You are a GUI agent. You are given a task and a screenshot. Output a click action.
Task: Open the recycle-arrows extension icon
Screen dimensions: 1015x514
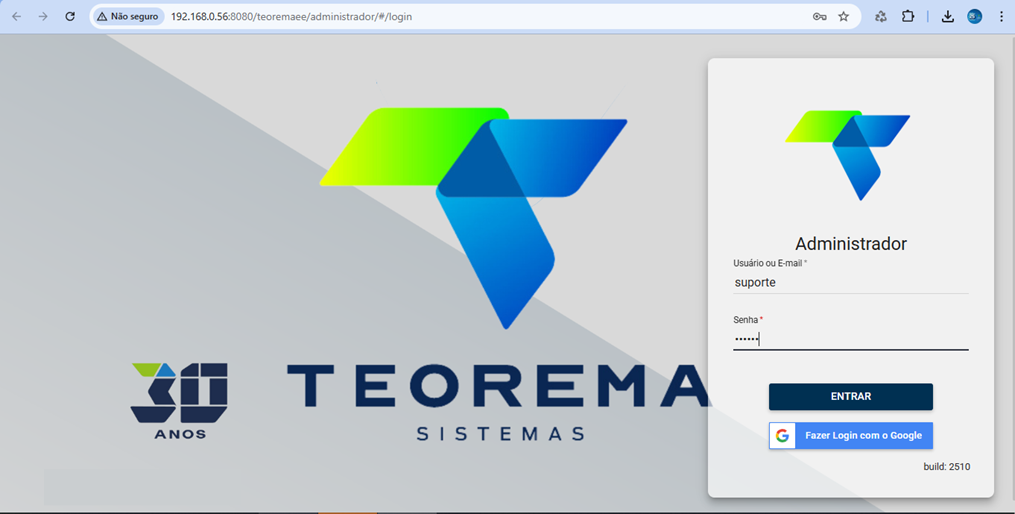coord(880,17)
